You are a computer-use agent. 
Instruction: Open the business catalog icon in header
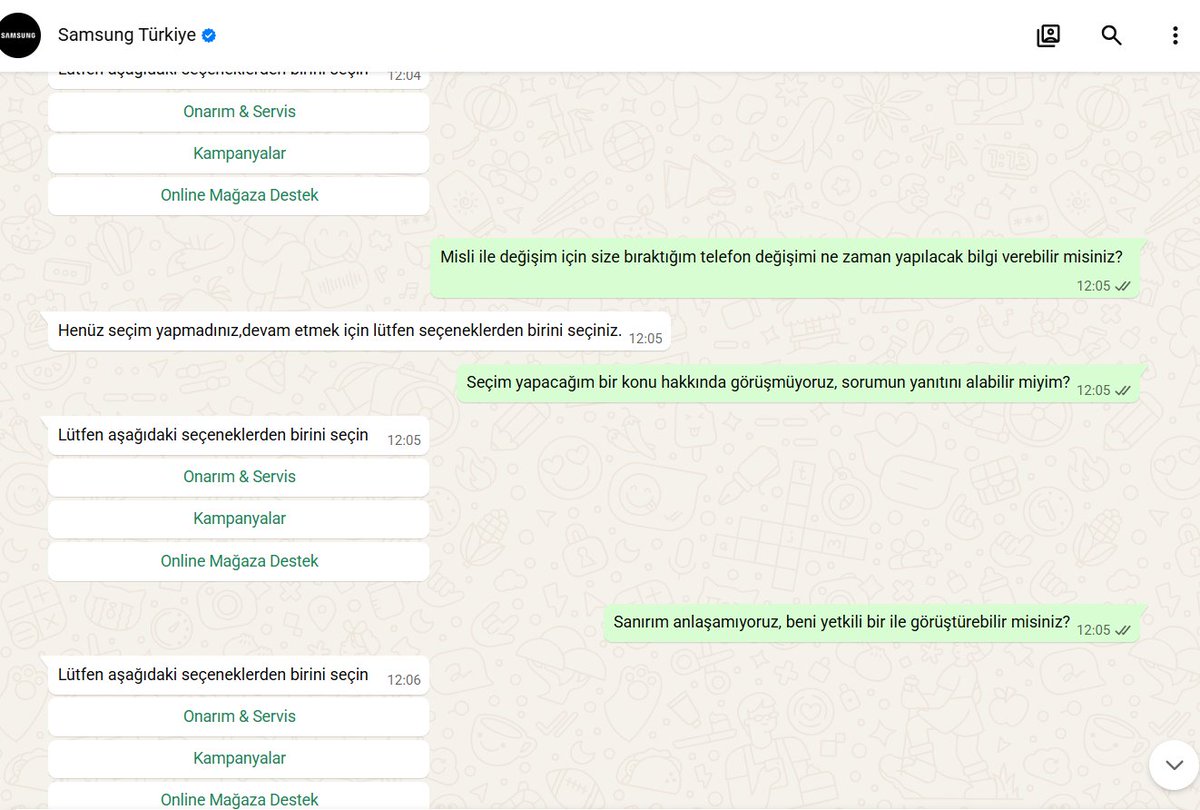(1048, 36)
